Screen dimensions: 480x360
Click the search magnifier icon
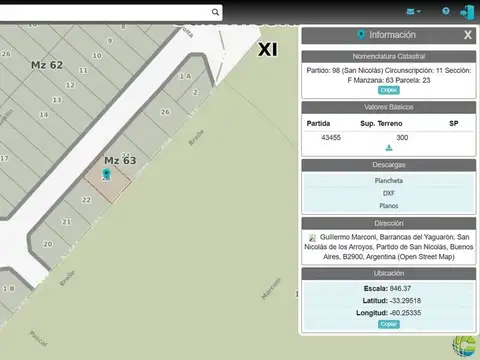(215, 12)
